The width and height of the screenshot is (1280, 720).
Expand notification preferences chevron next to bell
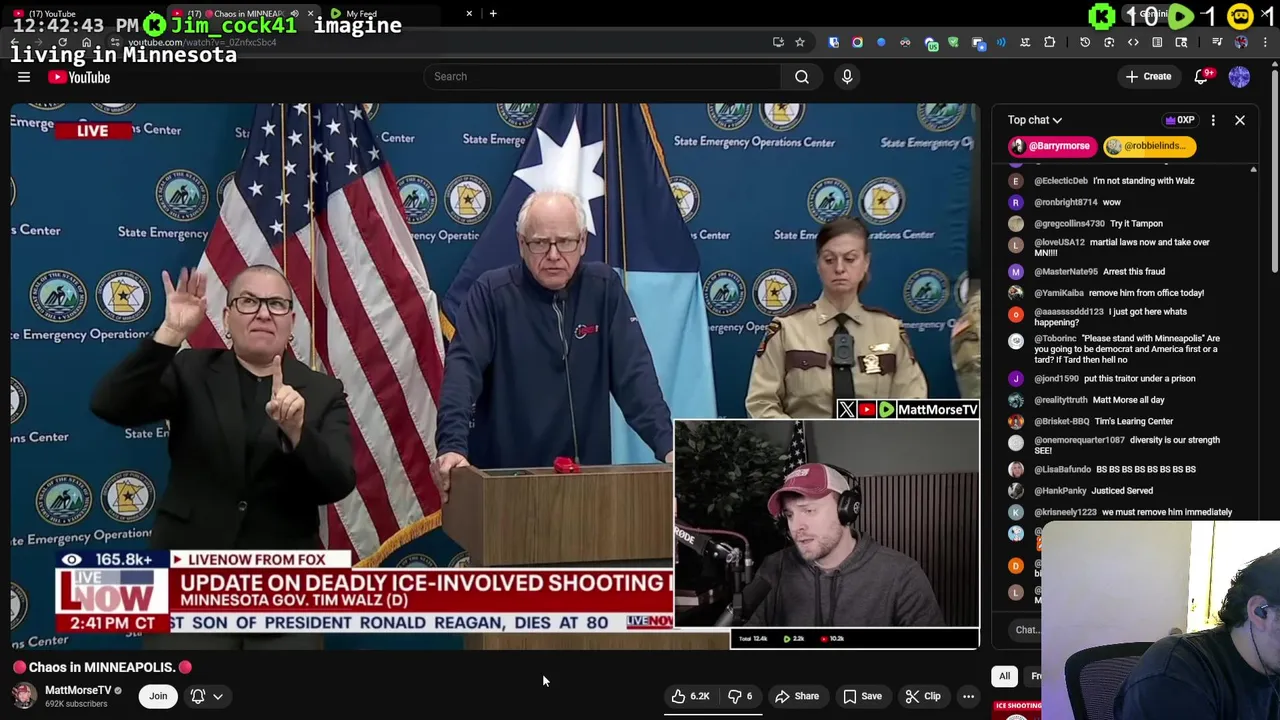[218, 696]
